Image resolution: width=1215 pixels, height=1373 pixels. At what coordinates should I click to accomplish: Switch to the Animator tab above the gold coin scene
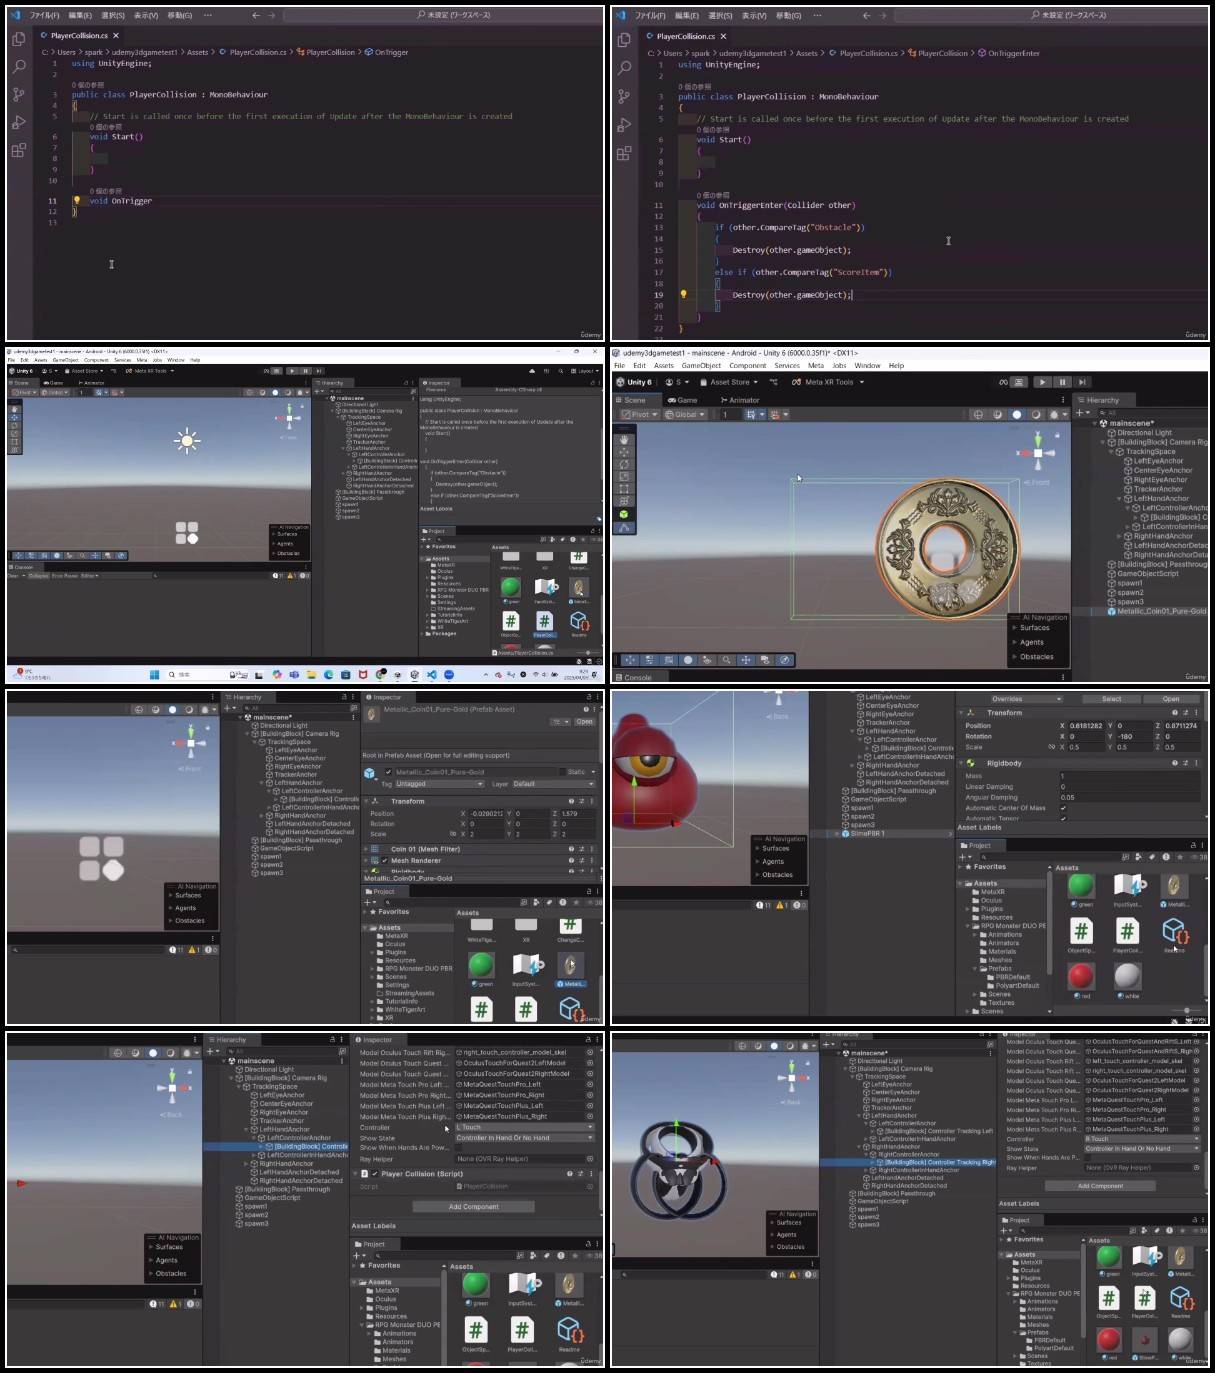[x=739, y=400]
